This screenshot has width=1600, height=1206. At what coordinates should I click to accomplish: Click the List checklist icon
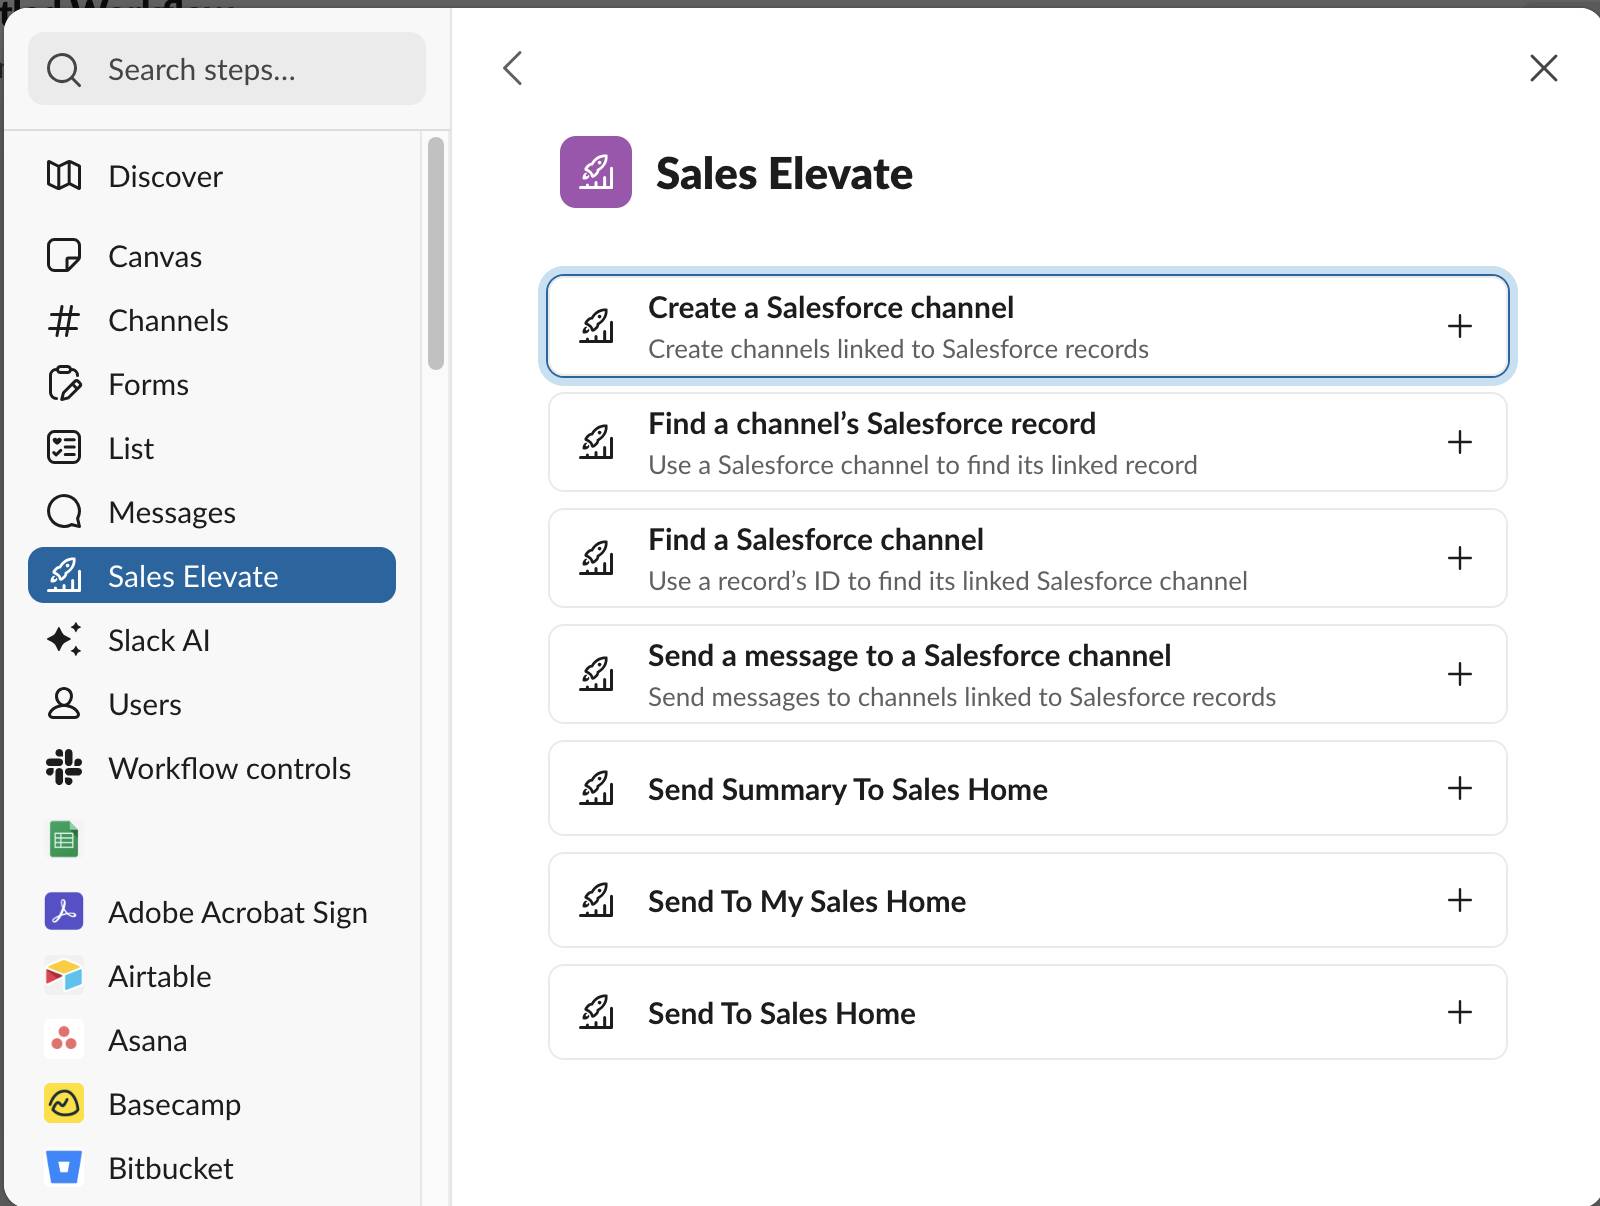point(64,448)
